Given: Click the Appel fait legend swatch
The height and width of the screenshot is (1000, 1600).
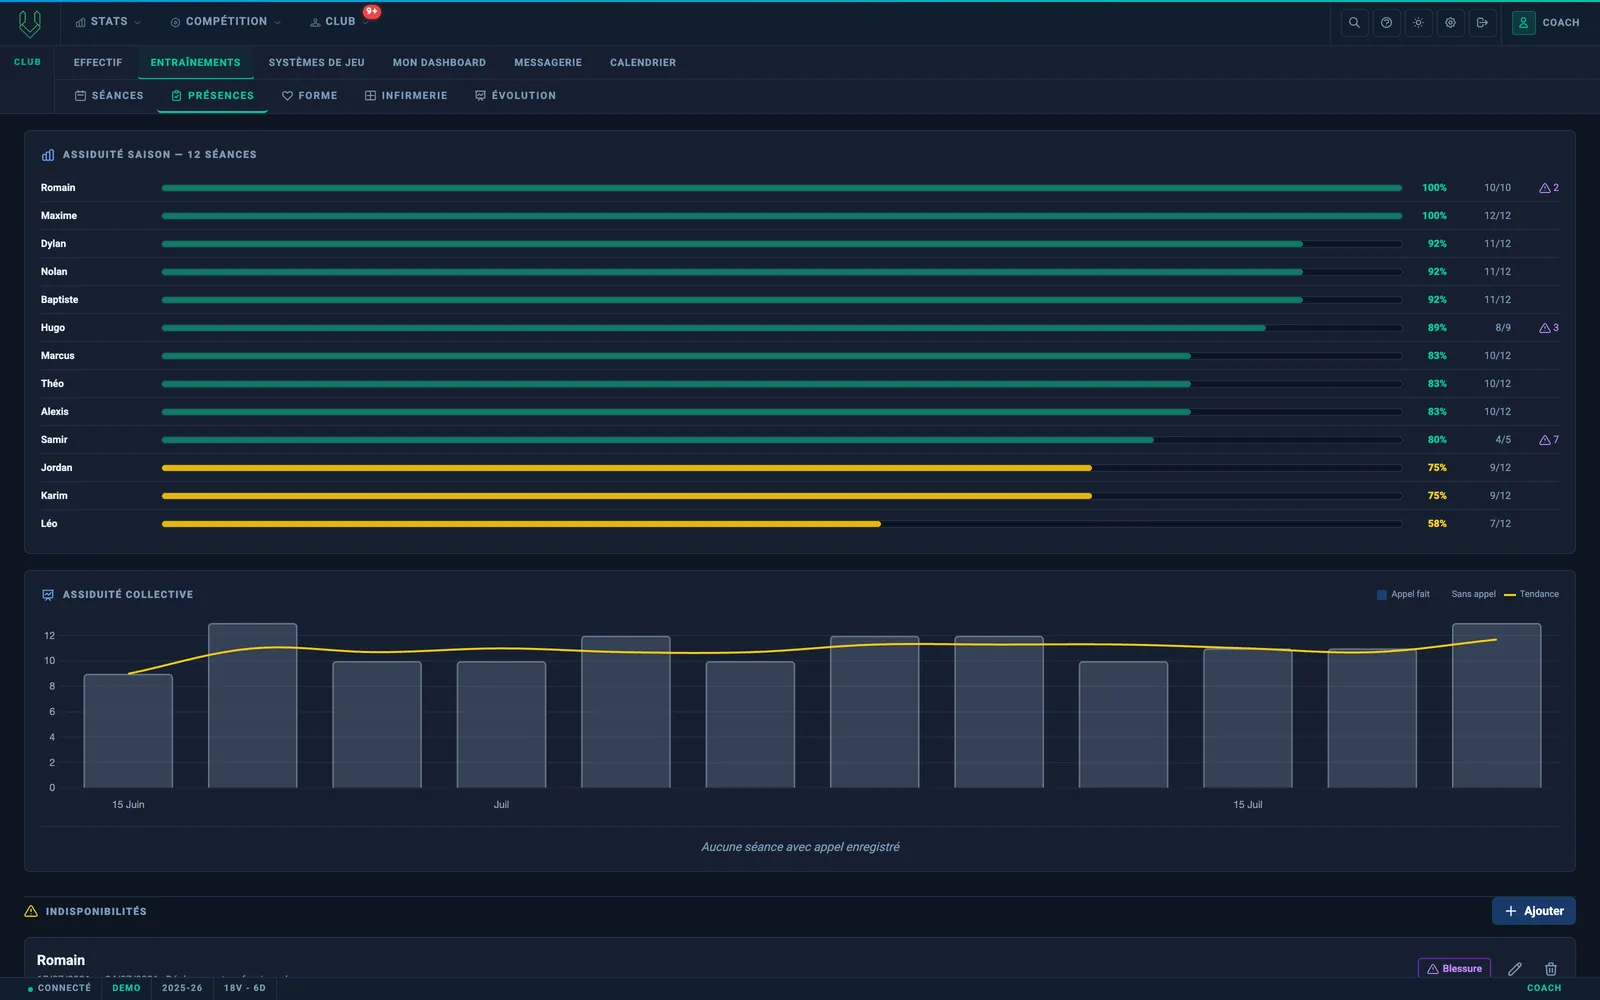Looking at the screenshot, I should pyautogui.click(x=1382, y=594).
